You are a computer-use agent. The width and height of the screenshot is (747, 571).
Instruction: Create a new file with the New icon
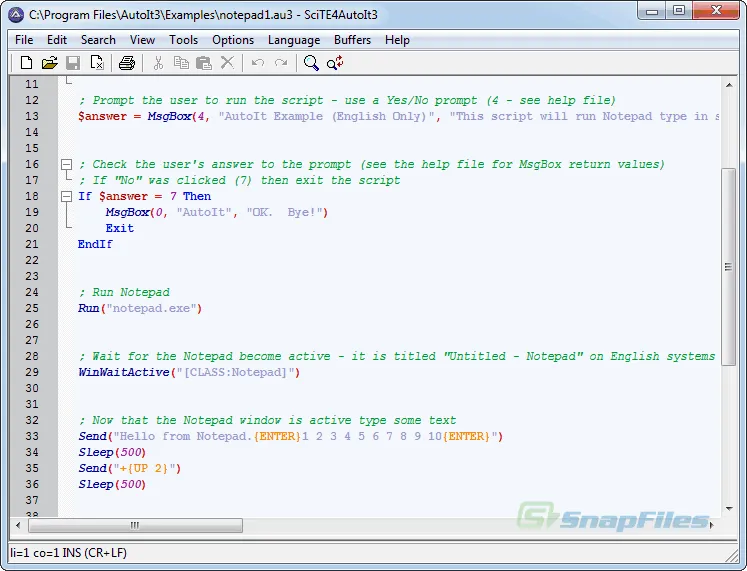(x=26, y=62)
